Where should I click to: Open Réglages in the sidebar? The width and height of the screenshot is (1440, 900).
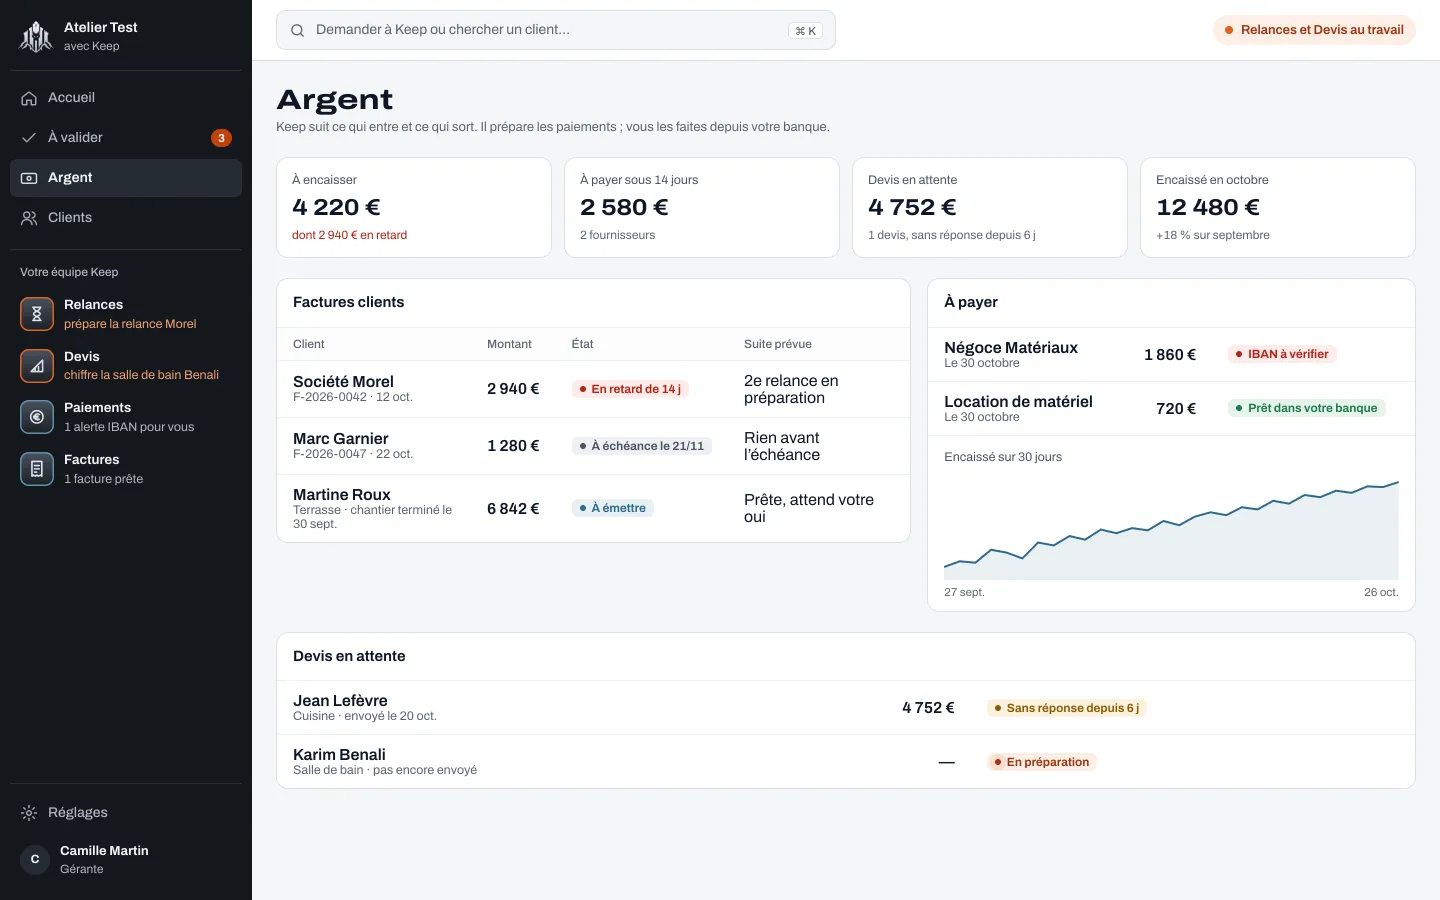pyautogui.click(x=126, y=813)
